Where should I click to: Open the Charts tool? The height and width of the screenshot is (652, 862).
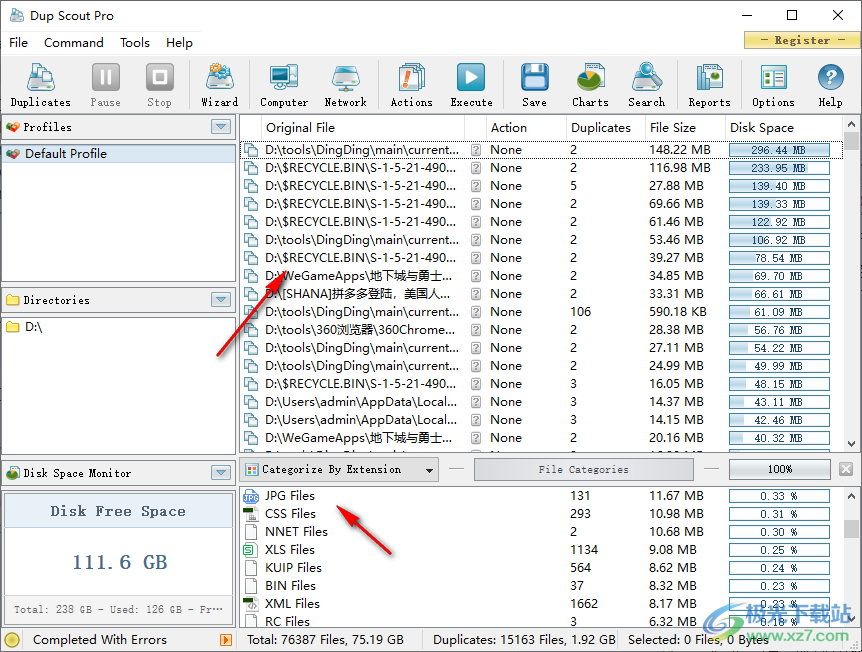click(590, 85)
